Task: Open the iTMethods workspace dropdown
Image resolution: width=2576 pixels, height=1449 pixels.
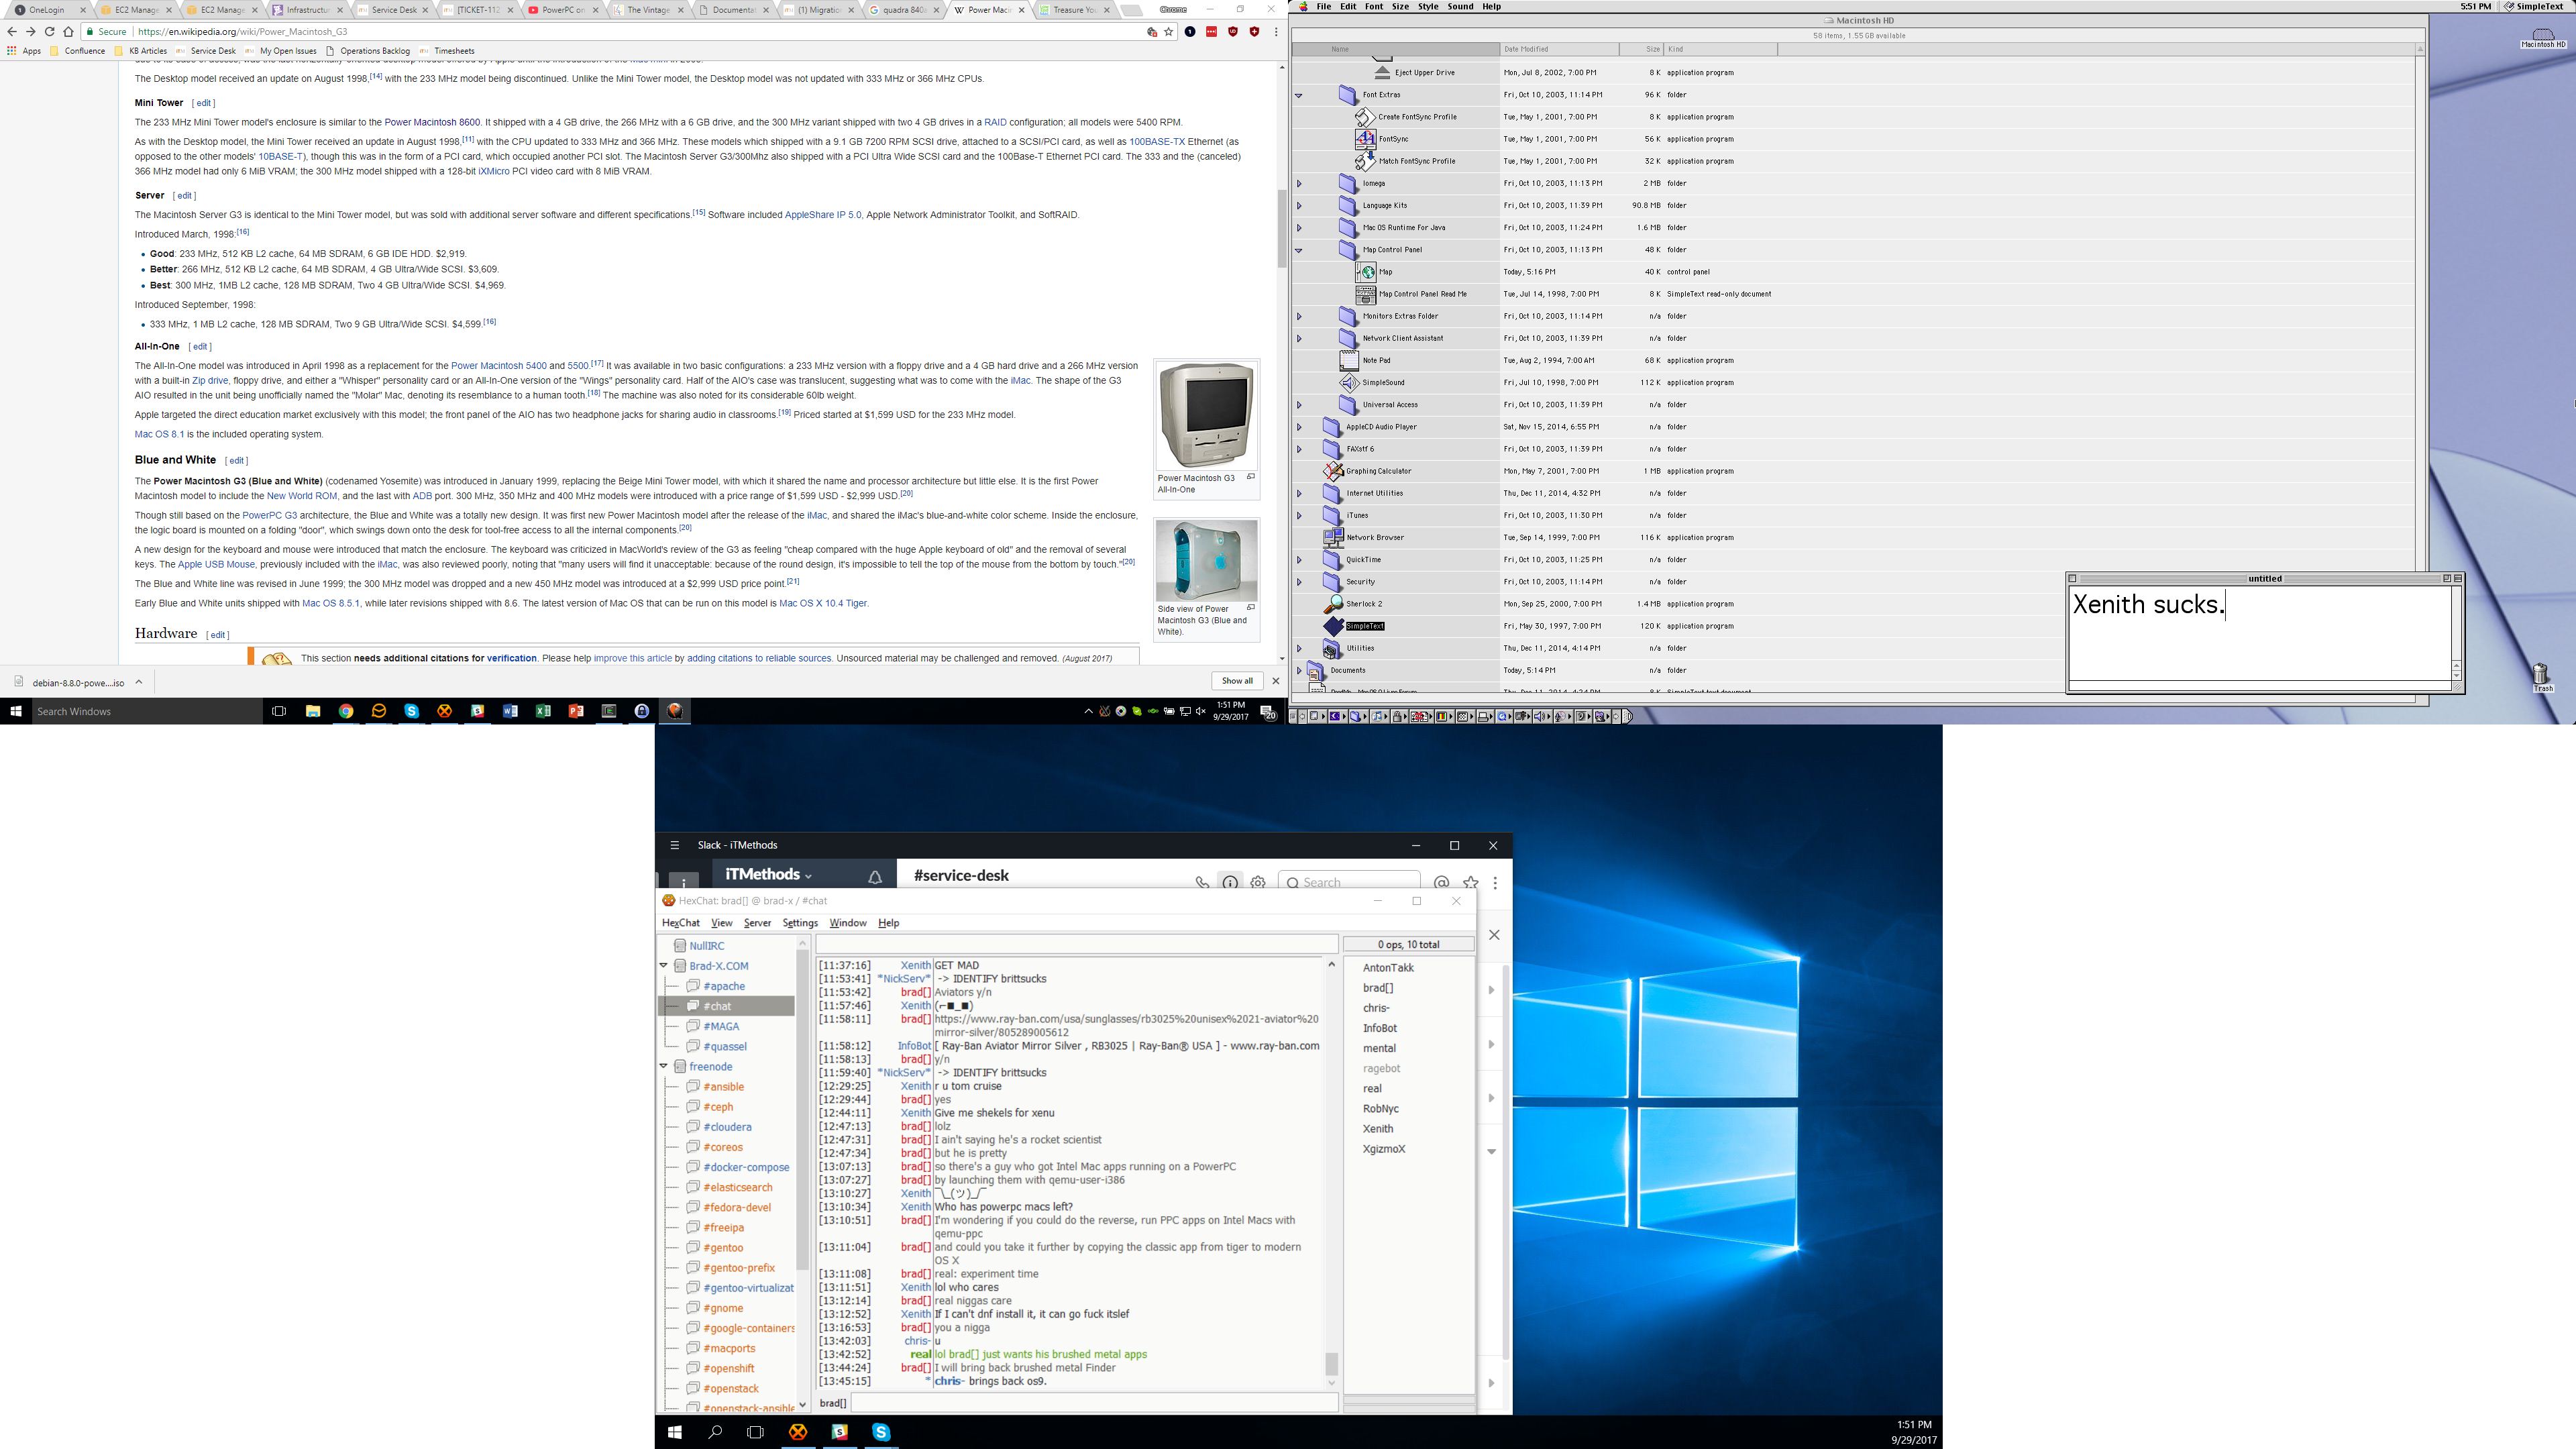Action: 768,874
